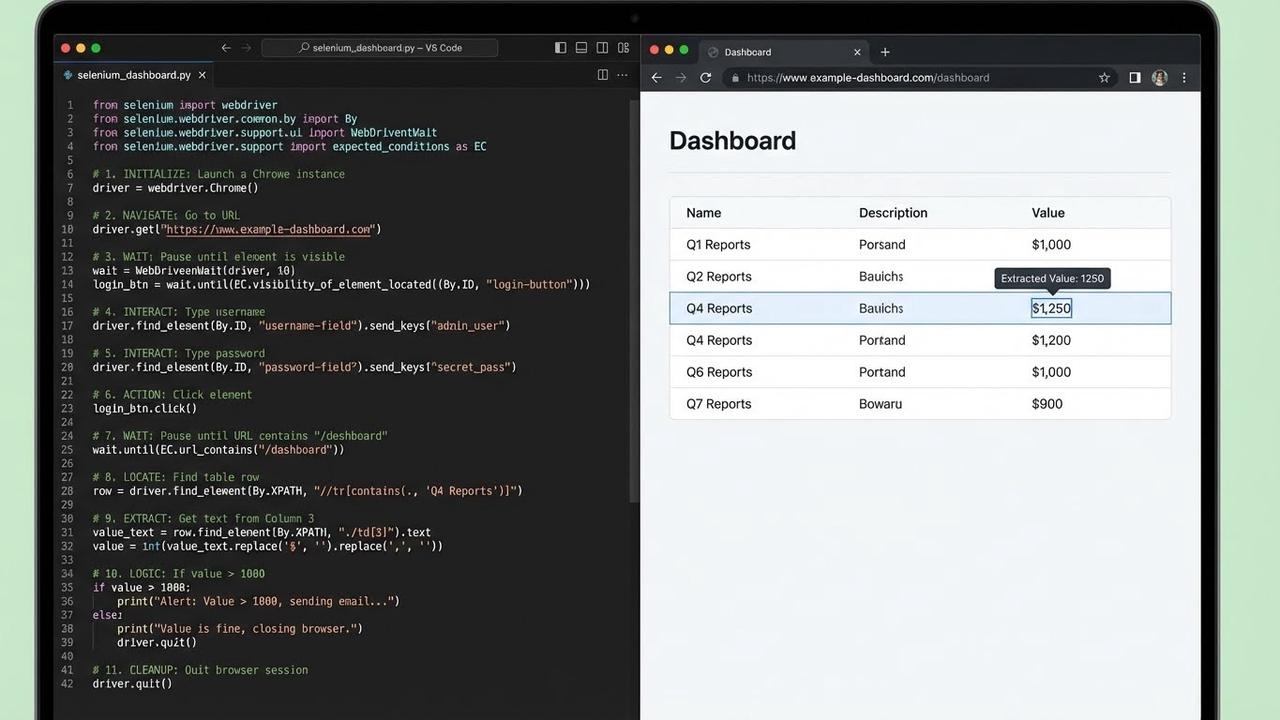Open the three-dot Chrome menu
Screen dimensions: 1280x720
(x=1184, y=77)
